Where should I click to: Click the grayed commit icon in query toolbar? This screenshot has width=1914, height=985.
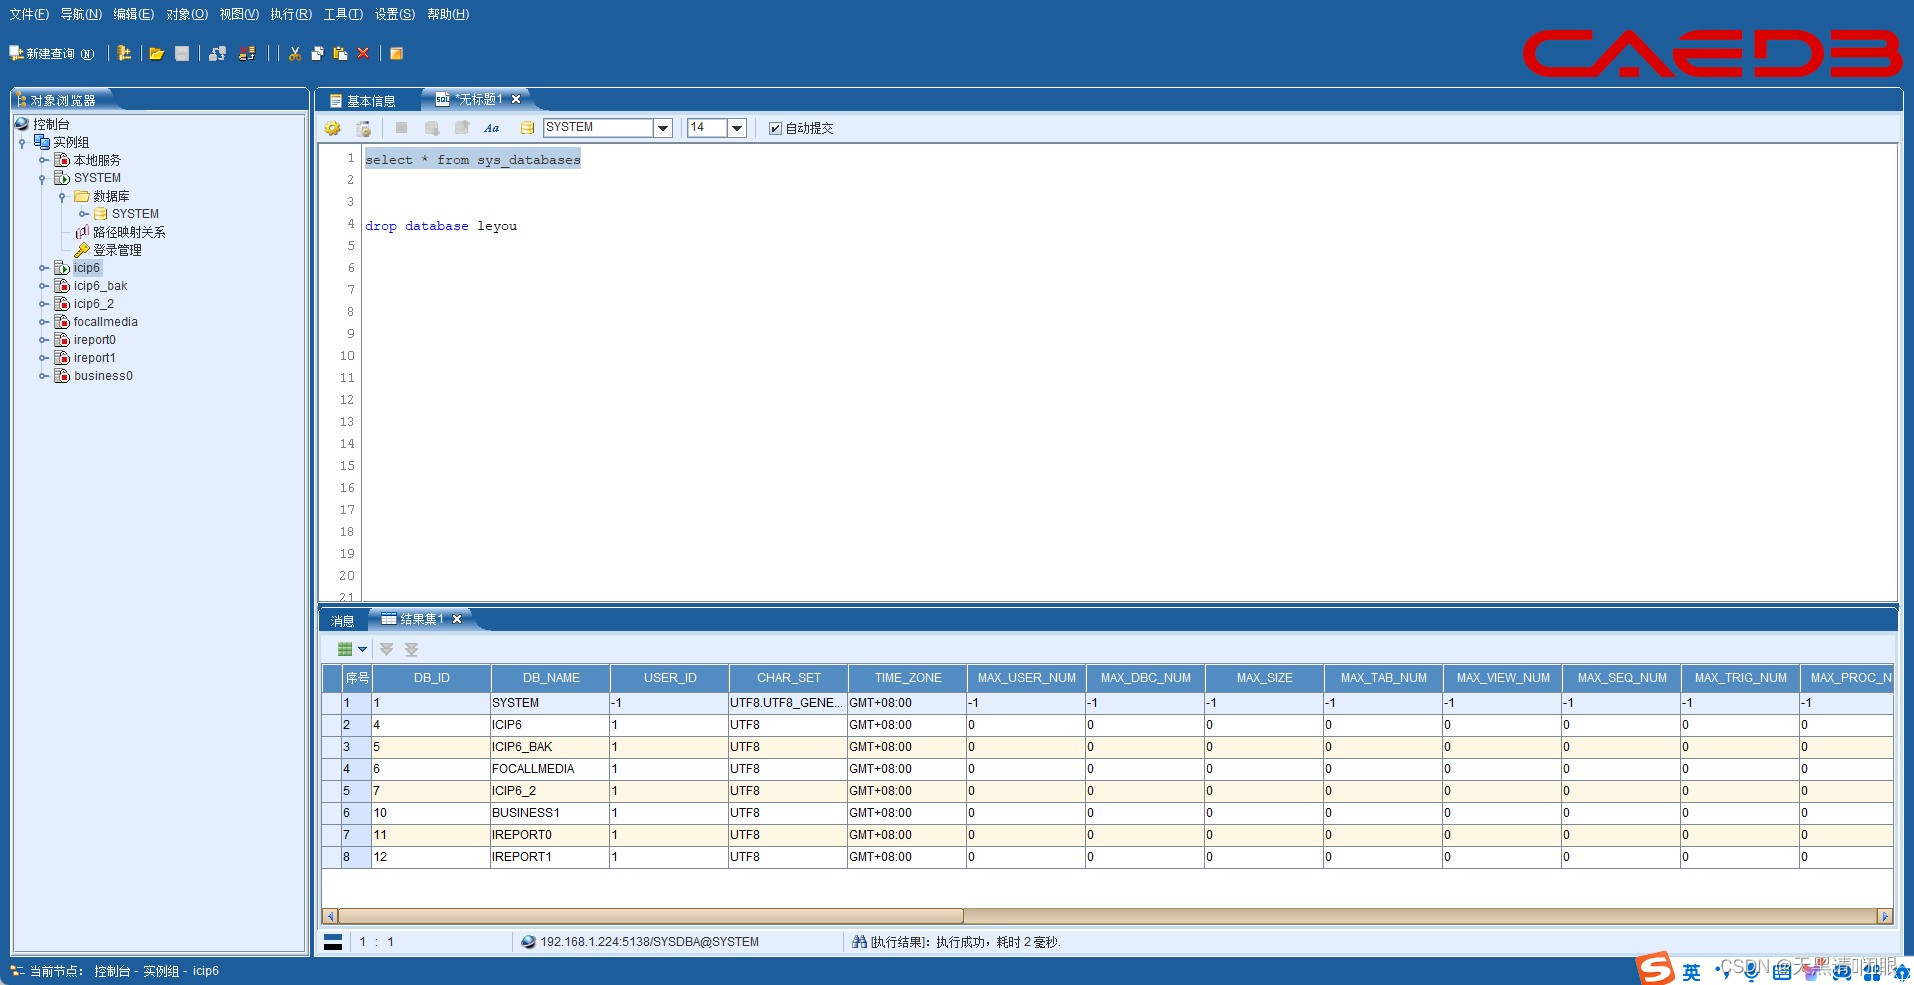pyautogui.click(x=432, y=128)
